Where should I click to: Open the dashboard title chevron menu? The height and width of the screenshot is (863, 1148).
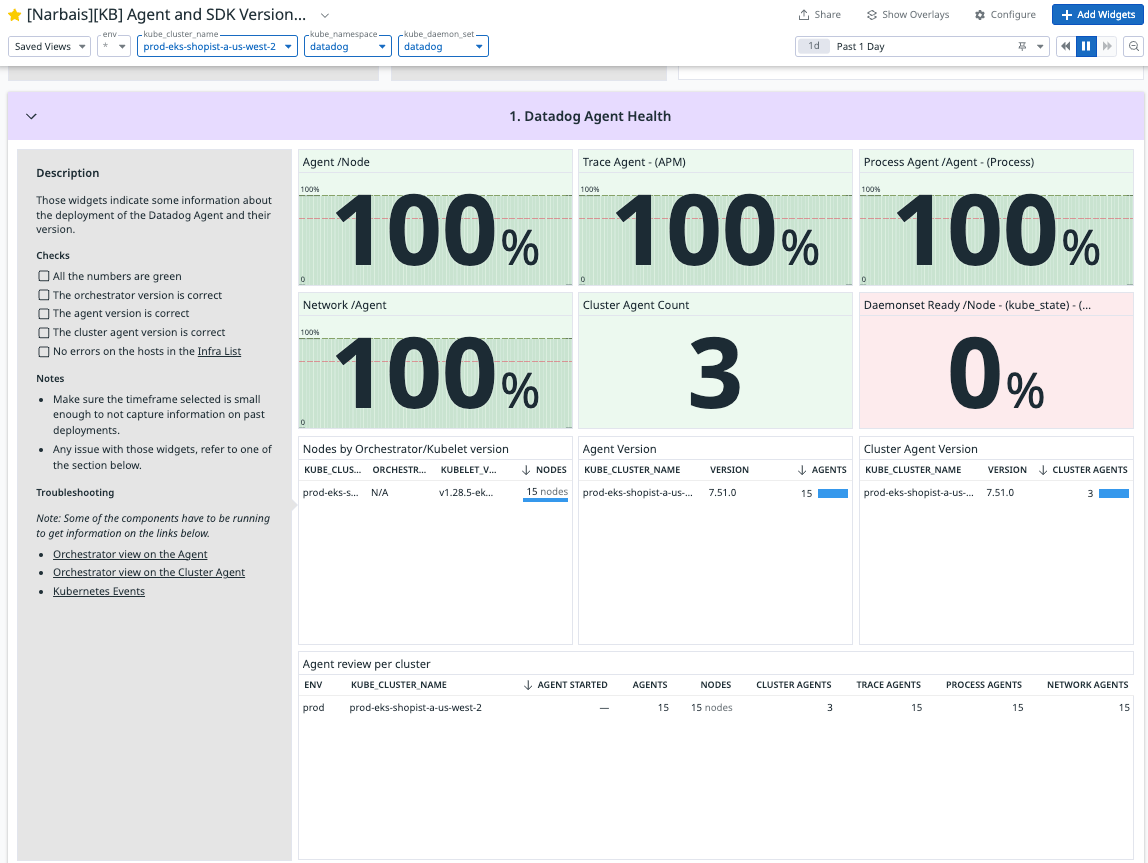coord(325,15)
